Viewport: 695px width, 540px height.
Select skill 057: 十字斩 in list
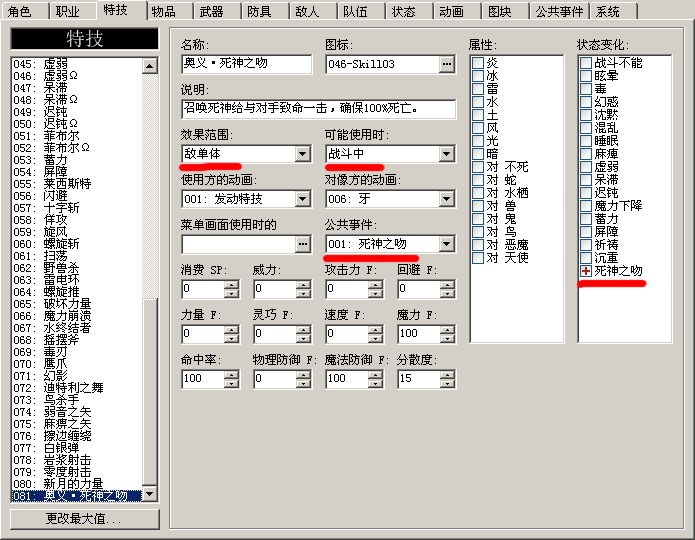pyautogui.click(x=76, y=207)
